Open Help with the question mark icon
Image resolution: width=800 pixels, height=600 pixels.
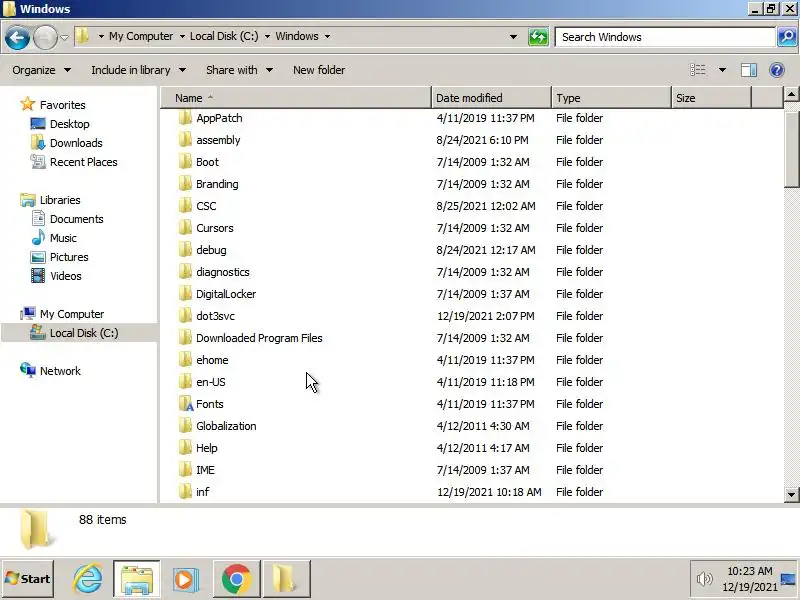pos(777,70)
